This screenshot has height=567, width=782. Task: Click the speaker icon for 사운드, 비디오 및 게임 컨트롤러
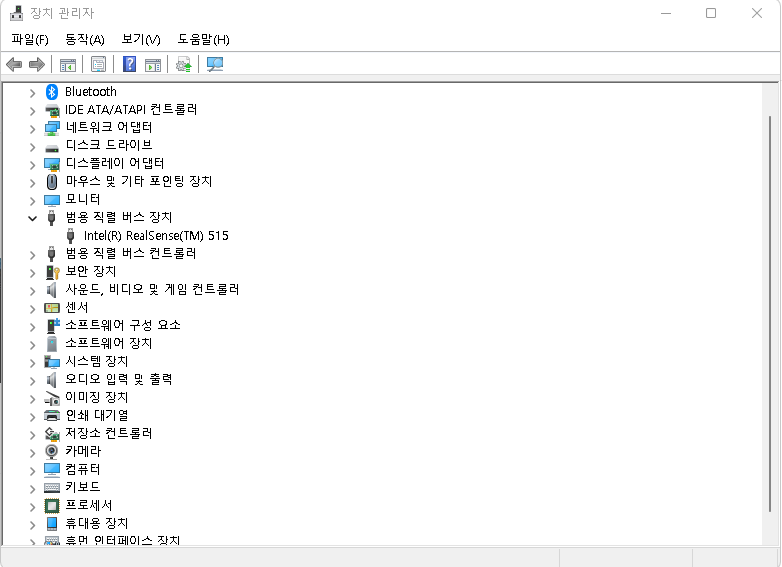point(51,290)
